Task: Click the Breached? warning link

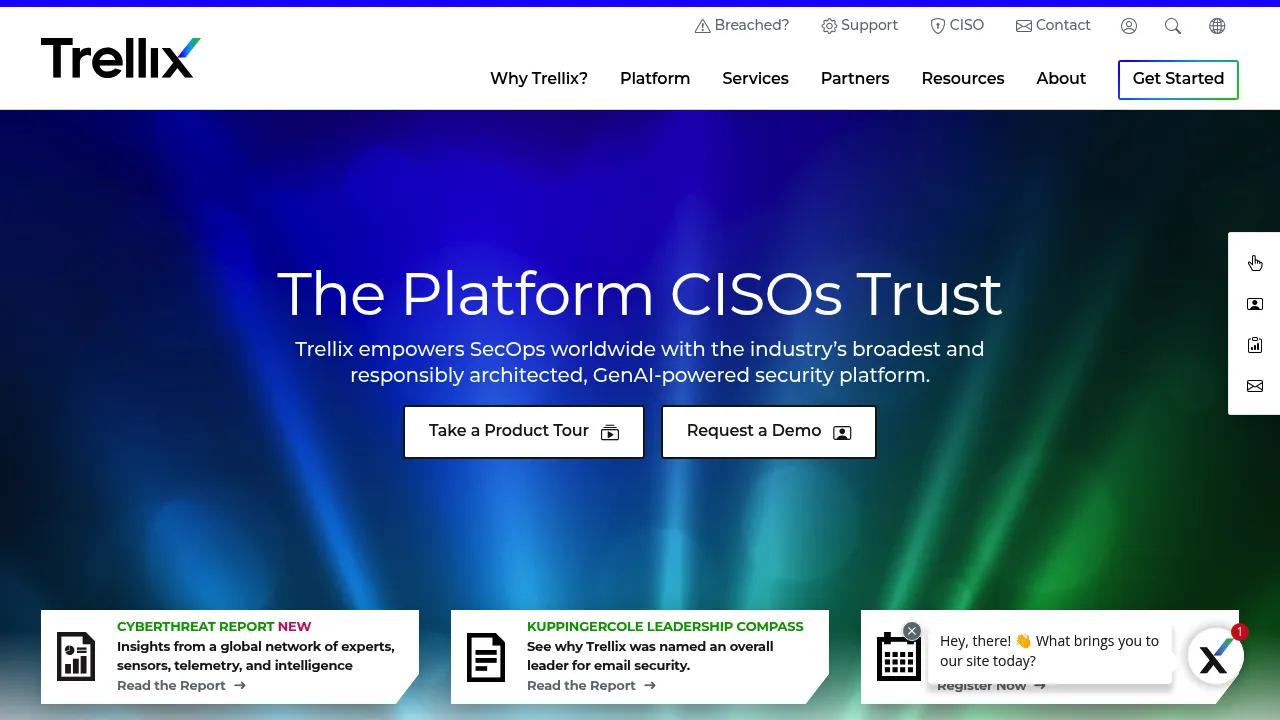Action: 742,26
